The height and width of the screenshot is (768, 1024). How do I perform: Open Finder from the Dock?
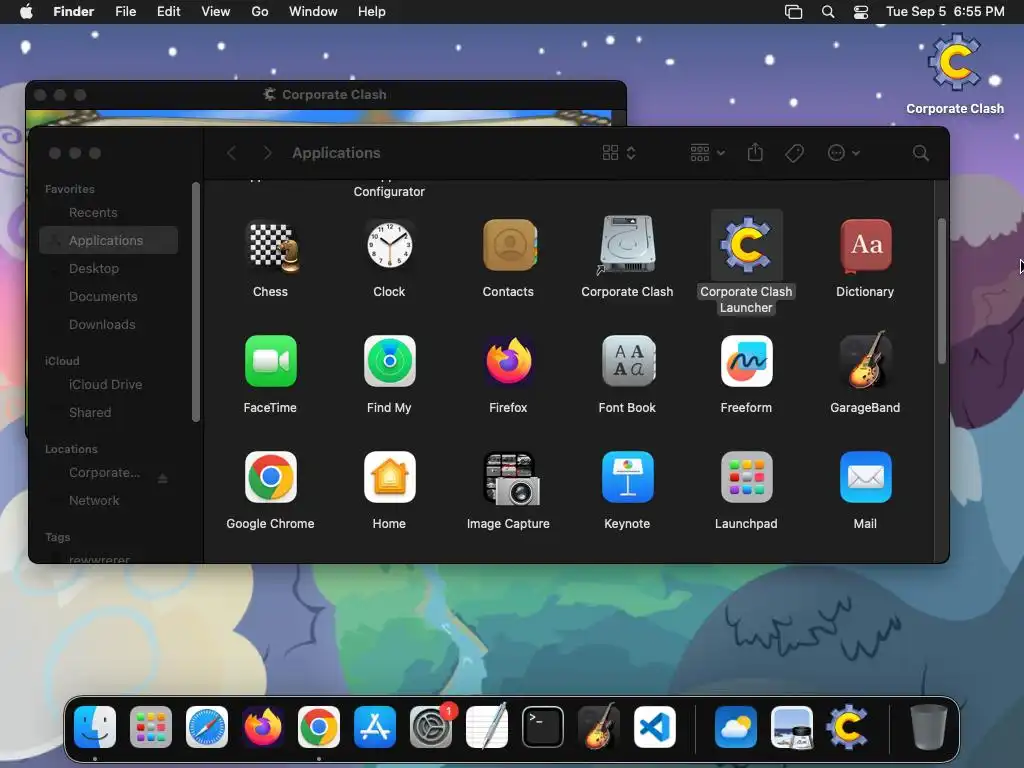pos(95,727)
